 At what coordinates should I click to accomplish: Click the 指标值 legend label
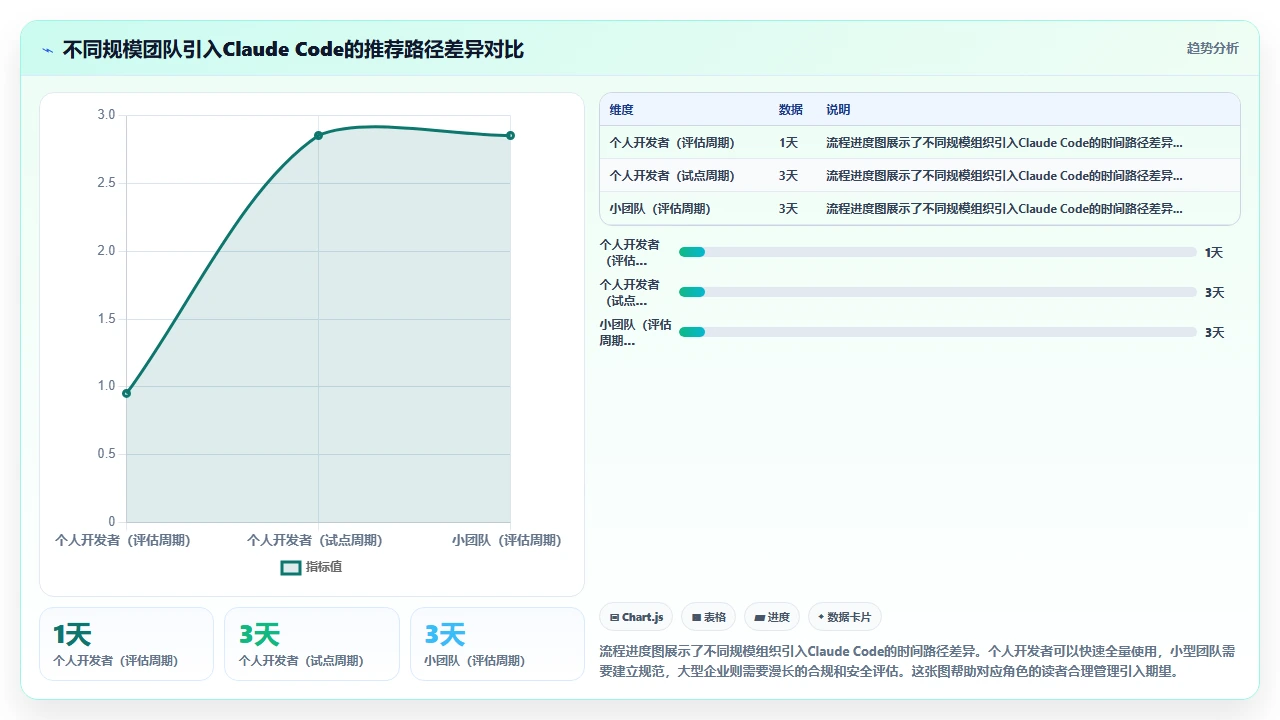[324, 567]
